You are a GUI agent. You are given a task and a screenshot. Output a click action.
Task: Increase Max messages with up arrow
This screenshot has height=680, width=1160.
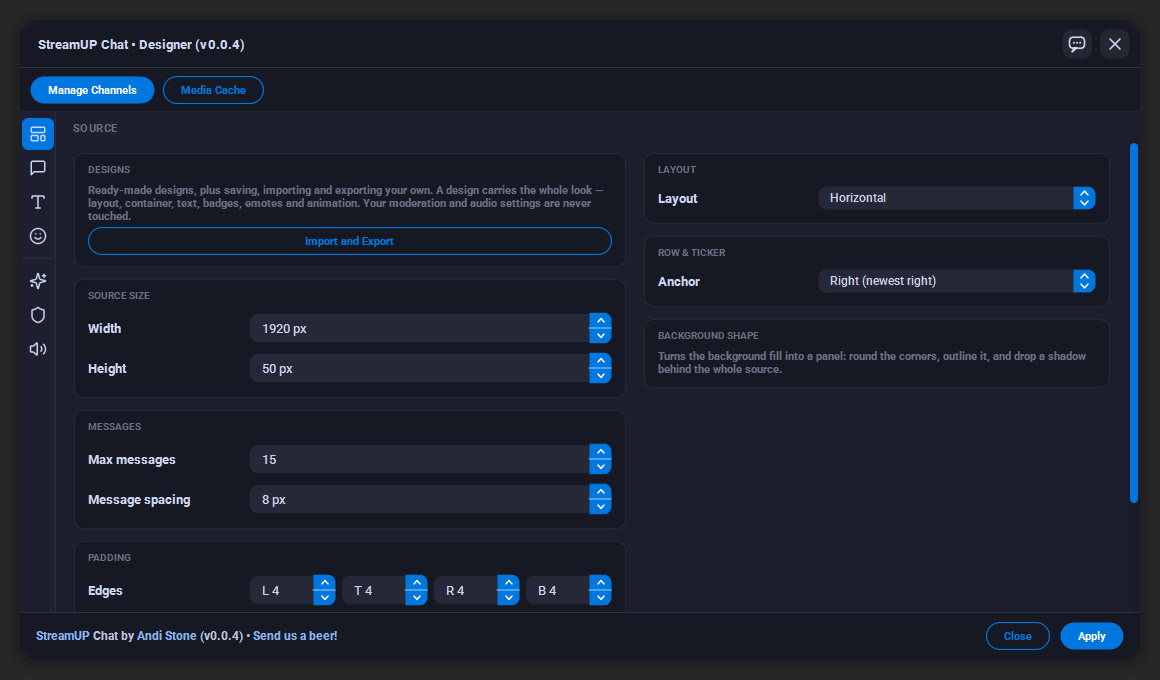[600, 452]
